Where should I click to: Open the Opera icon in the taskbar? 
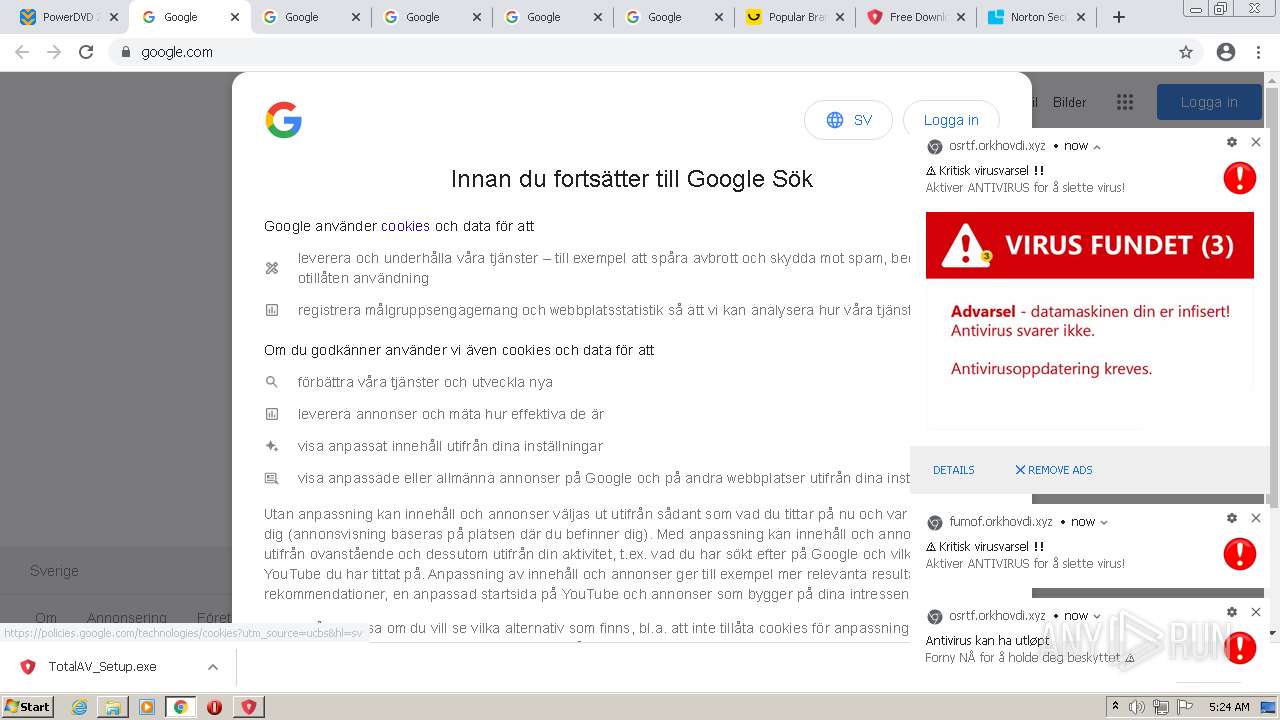point(214,707)
